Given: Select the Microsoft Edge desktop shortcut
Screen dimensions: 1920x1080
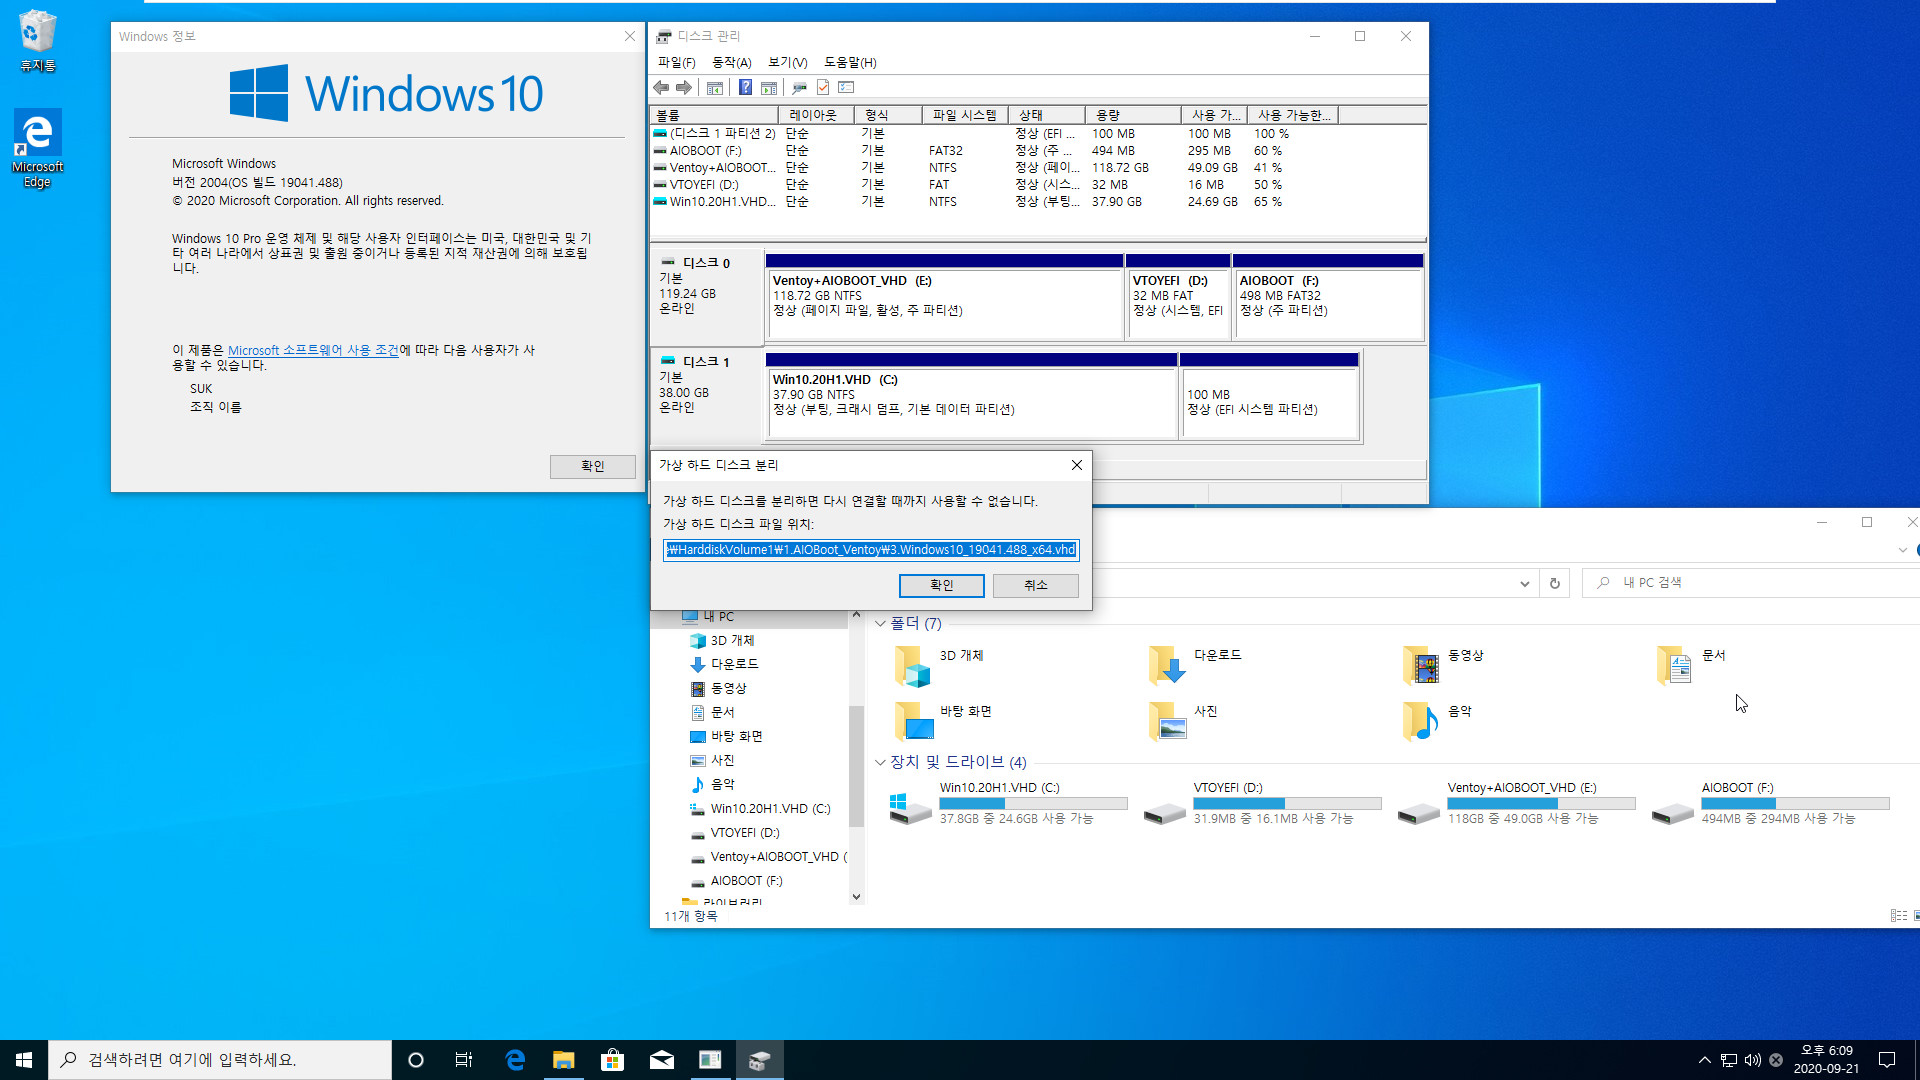Looking at the screenshot, I should pos(38,148).
